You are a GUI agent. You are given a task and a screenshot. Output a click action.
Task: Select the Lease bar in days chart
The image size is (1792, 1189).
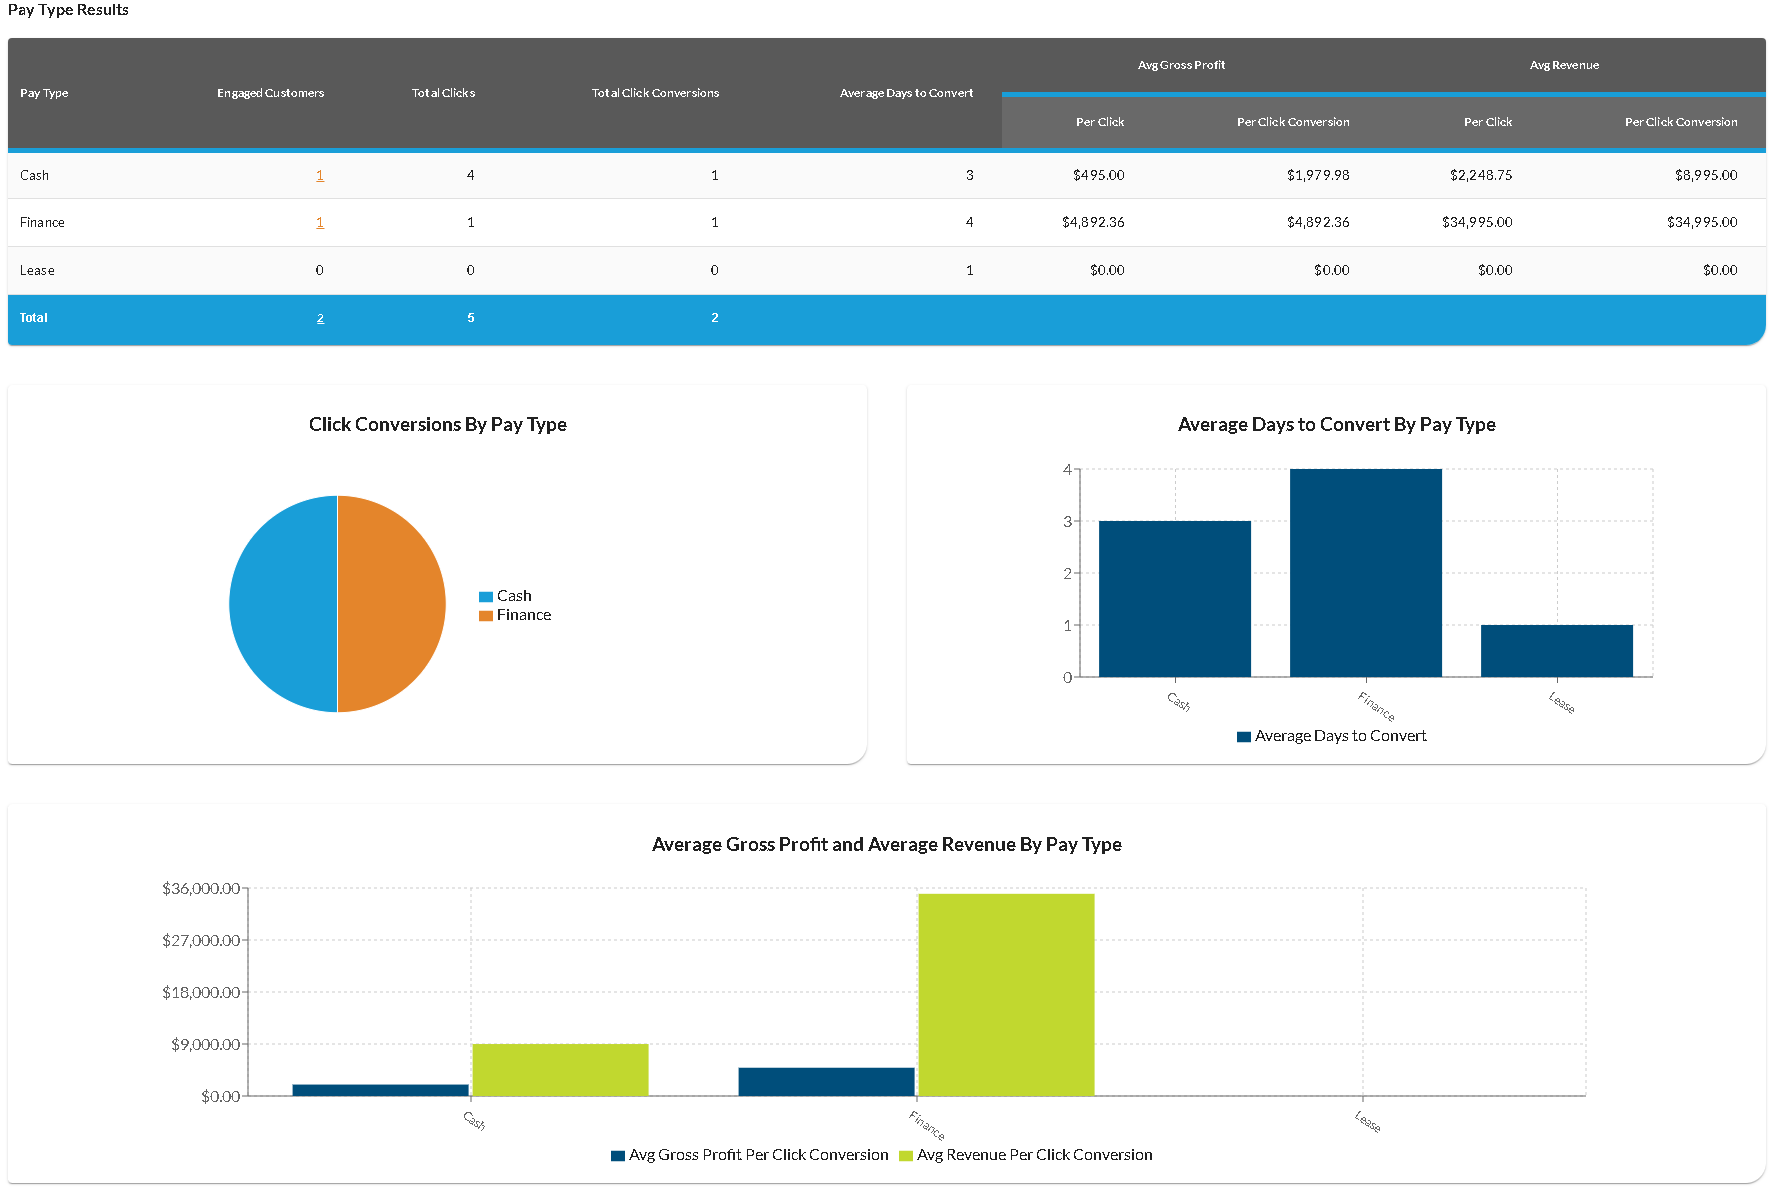tap(1556, 651)
